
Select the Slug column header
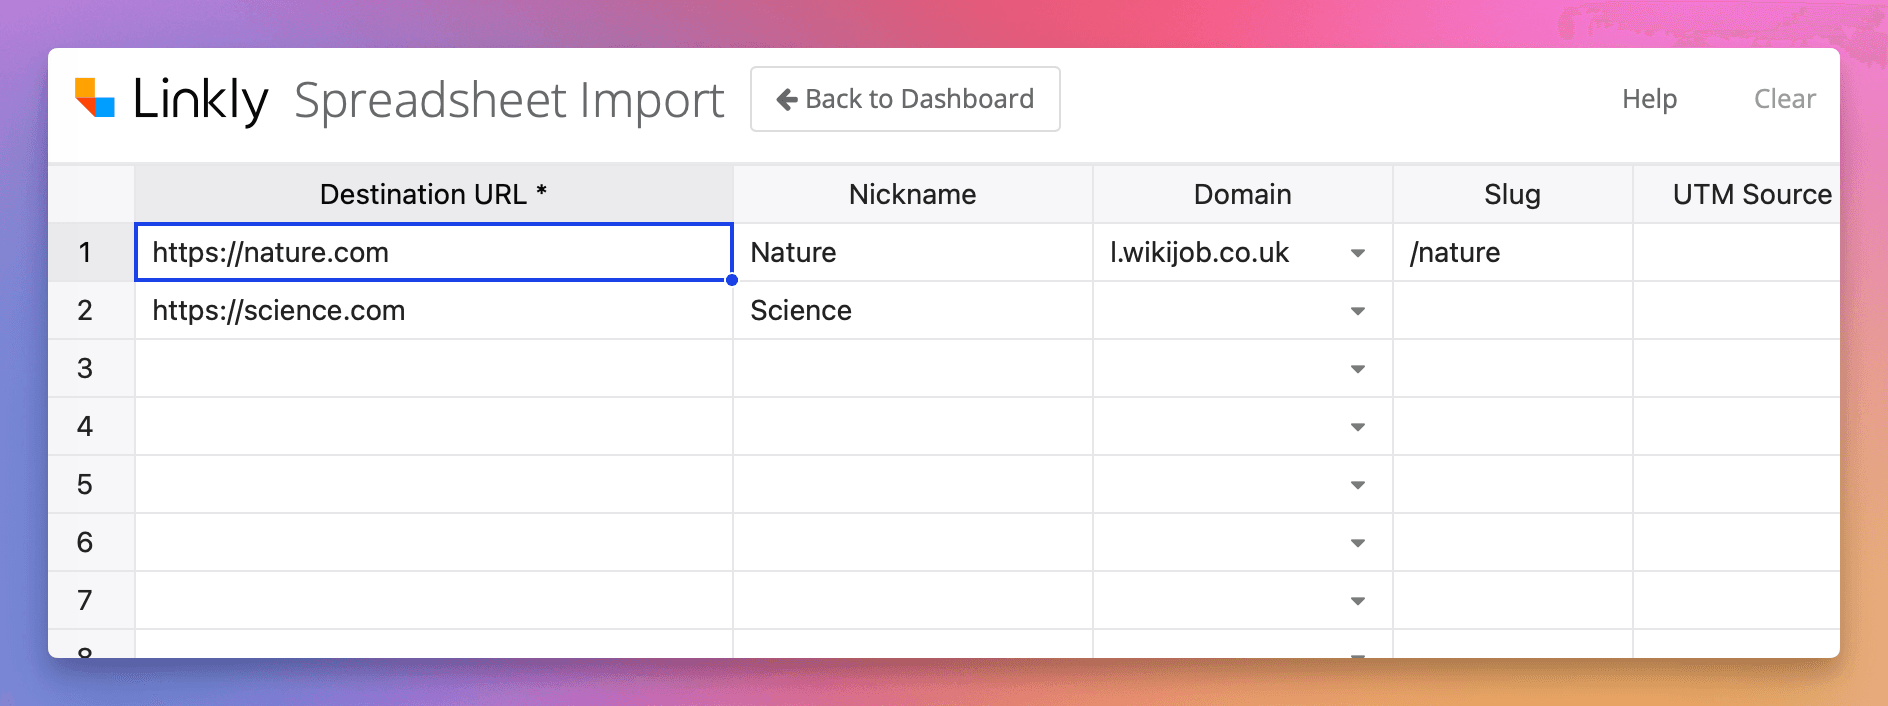[1512, 194]
